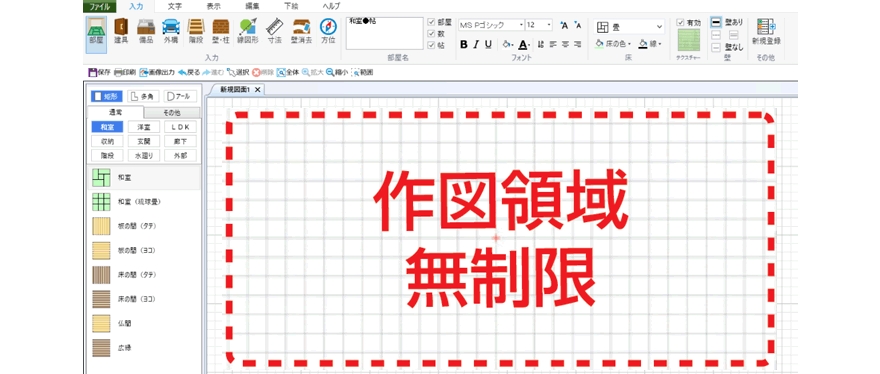Select the 壁消去 wall eraser tool
880x374 pixels.
click(x=301, y=32)
